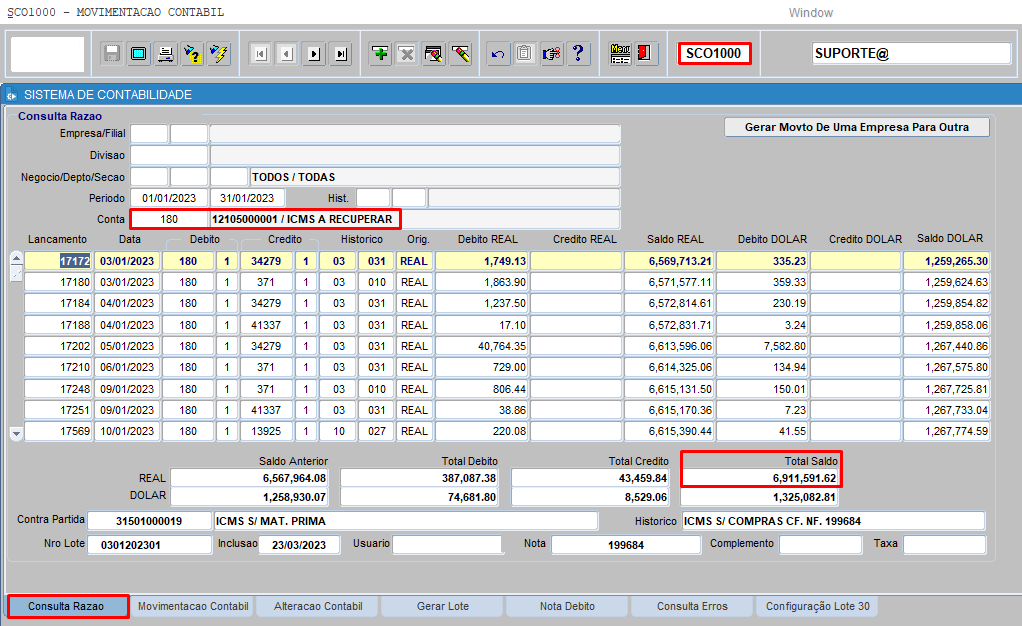
Task: Click the Total Credito DOLAR 8,529.06
Action: (x=590, y=497)
